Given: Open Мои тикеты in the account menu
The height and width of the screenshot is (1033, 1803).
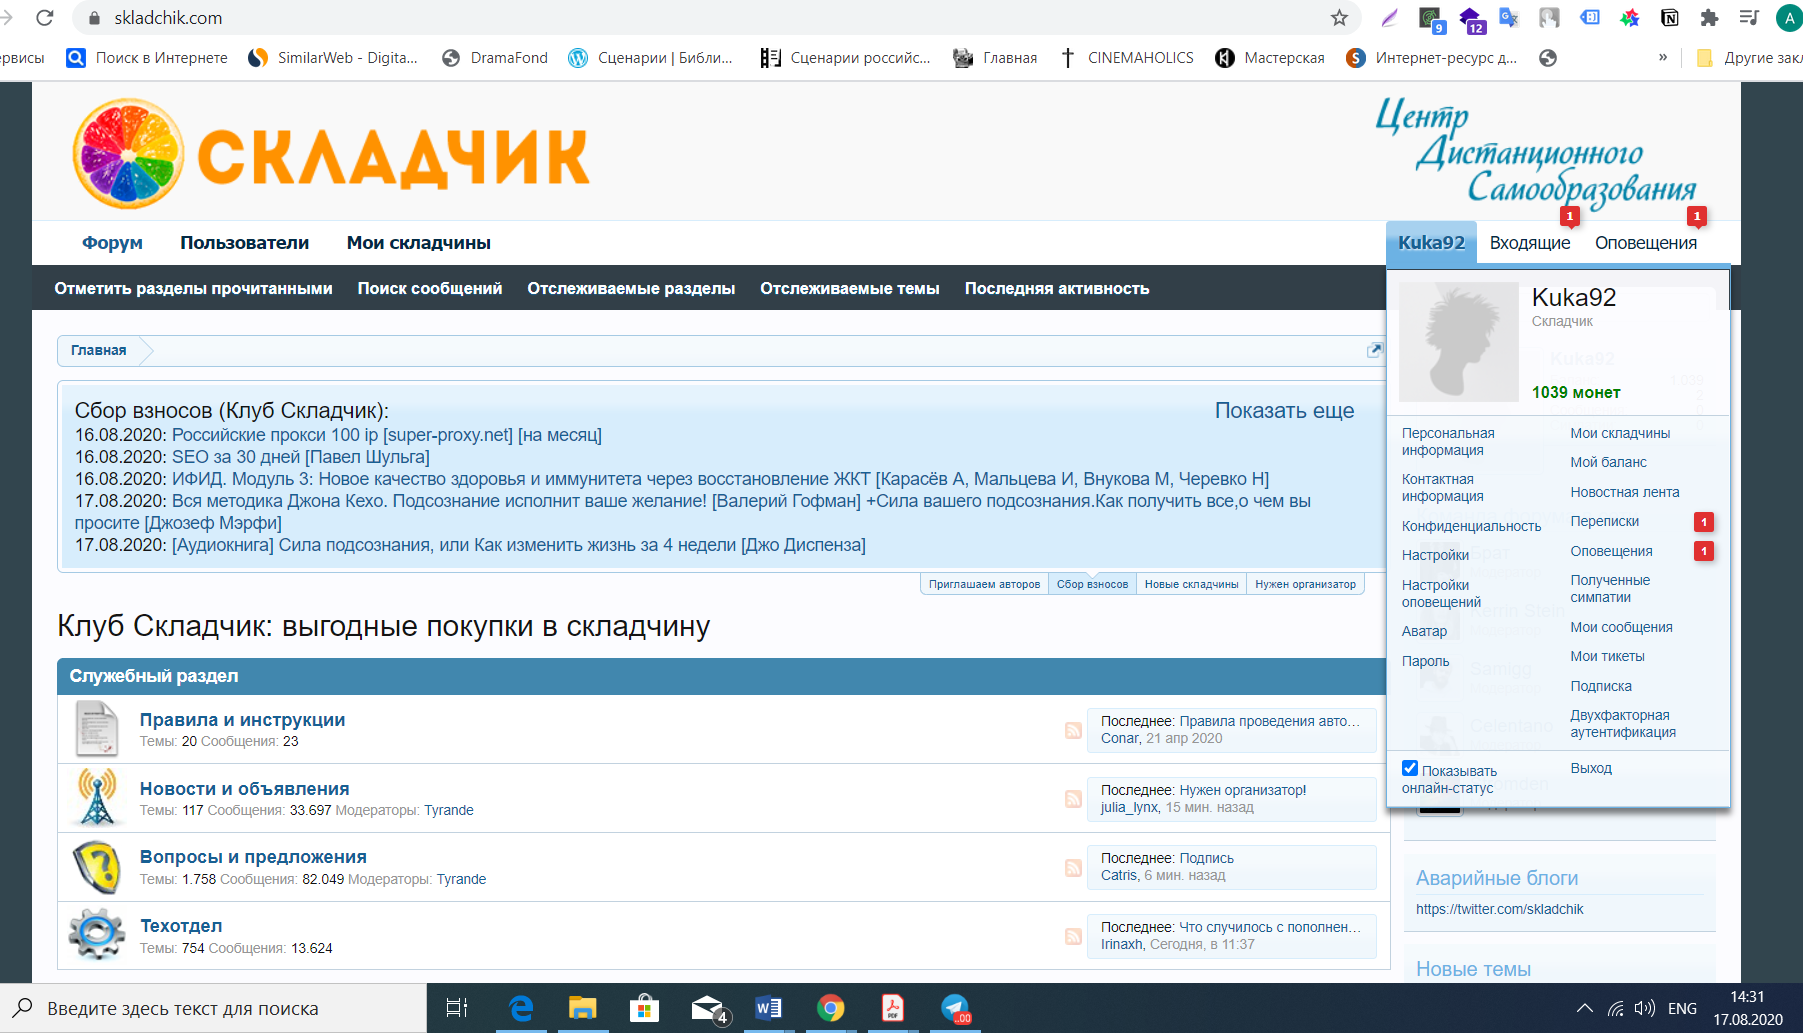Looking at the screenshot, I should [1607, 656].
